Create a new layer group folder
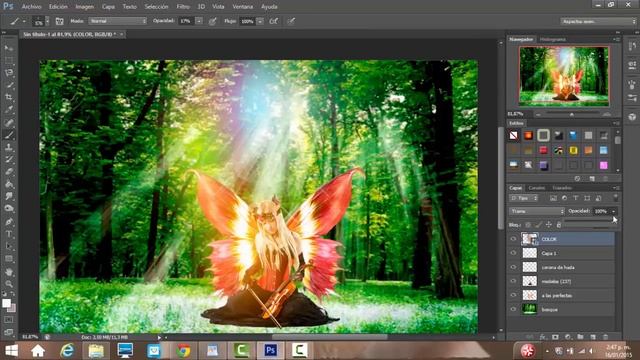 pyautogui.click(x=580, y=337)
